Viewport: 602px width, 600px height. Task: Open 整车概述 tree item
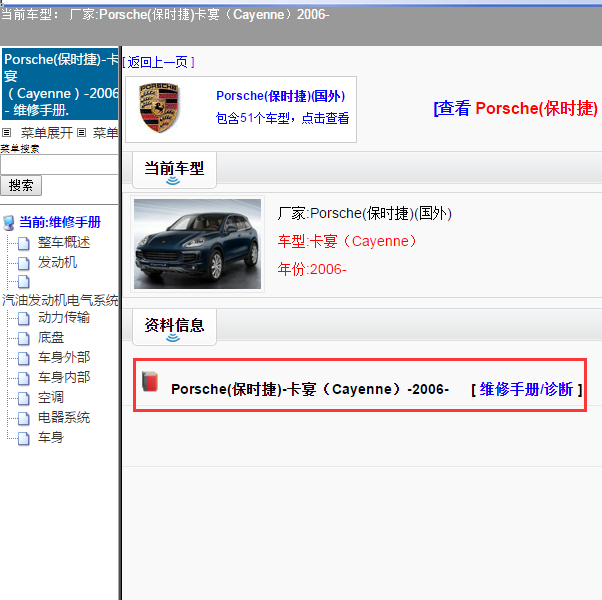point(64,243)
